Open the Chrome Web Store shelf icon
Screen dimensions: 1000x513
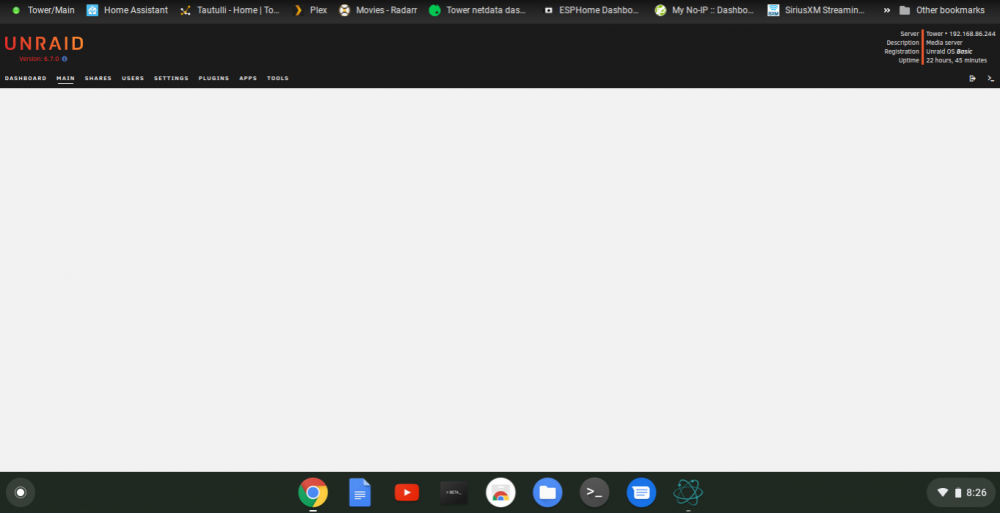click(501, 493)
